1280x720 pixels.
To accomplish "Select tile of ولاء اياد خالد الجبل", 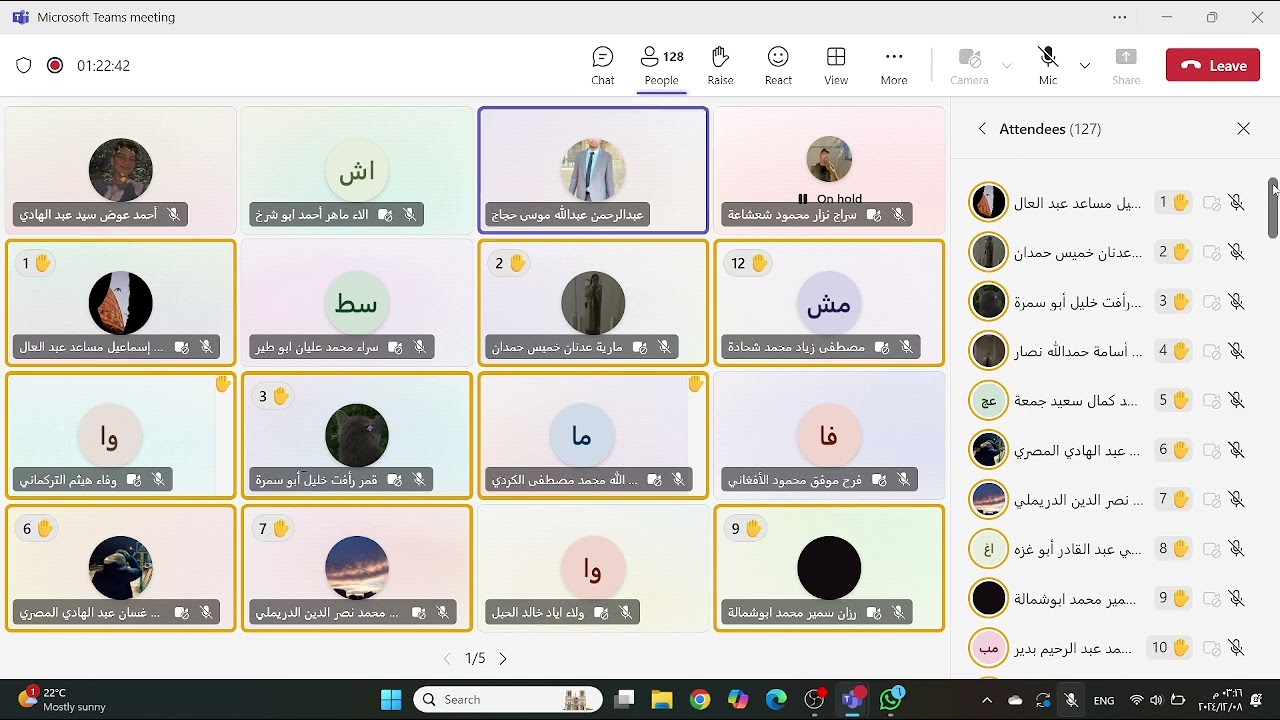I will (x=593, y=568).
